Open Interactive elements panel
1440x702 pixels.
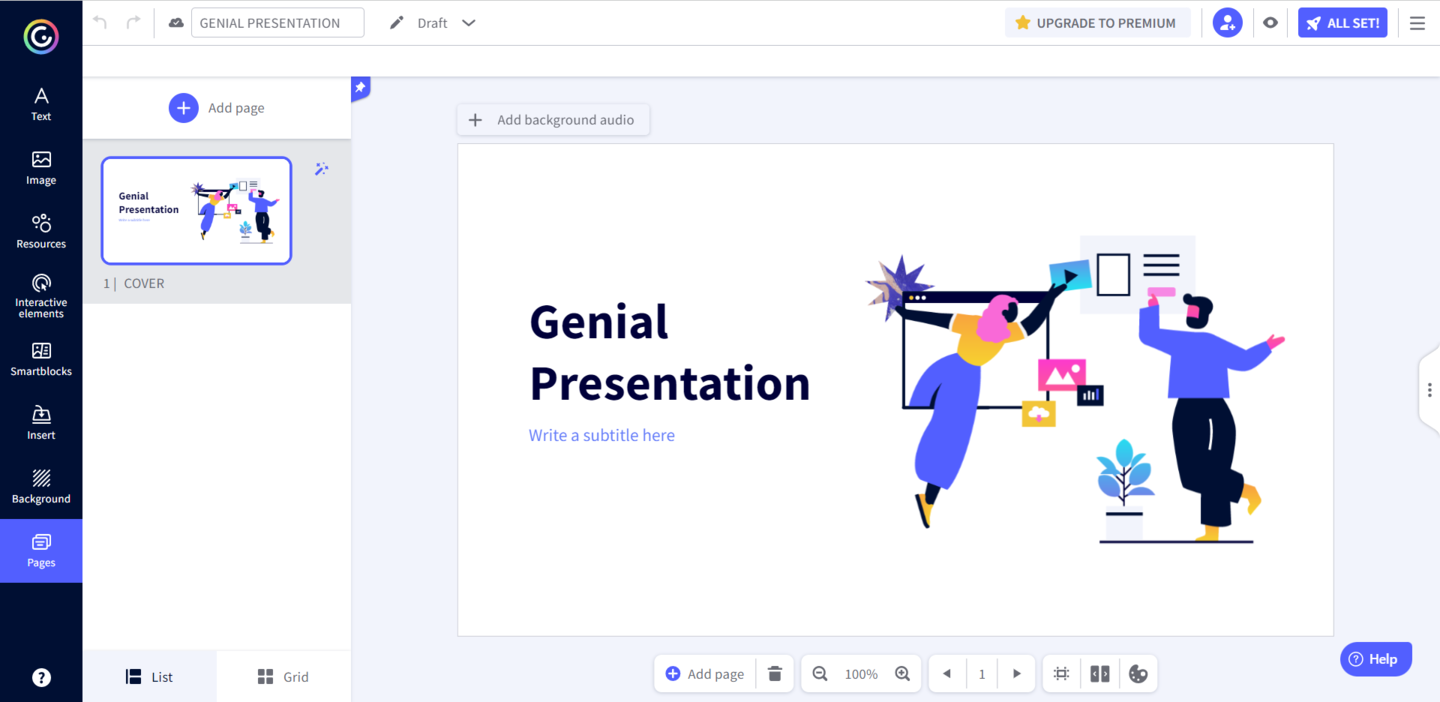pos(41,295)
